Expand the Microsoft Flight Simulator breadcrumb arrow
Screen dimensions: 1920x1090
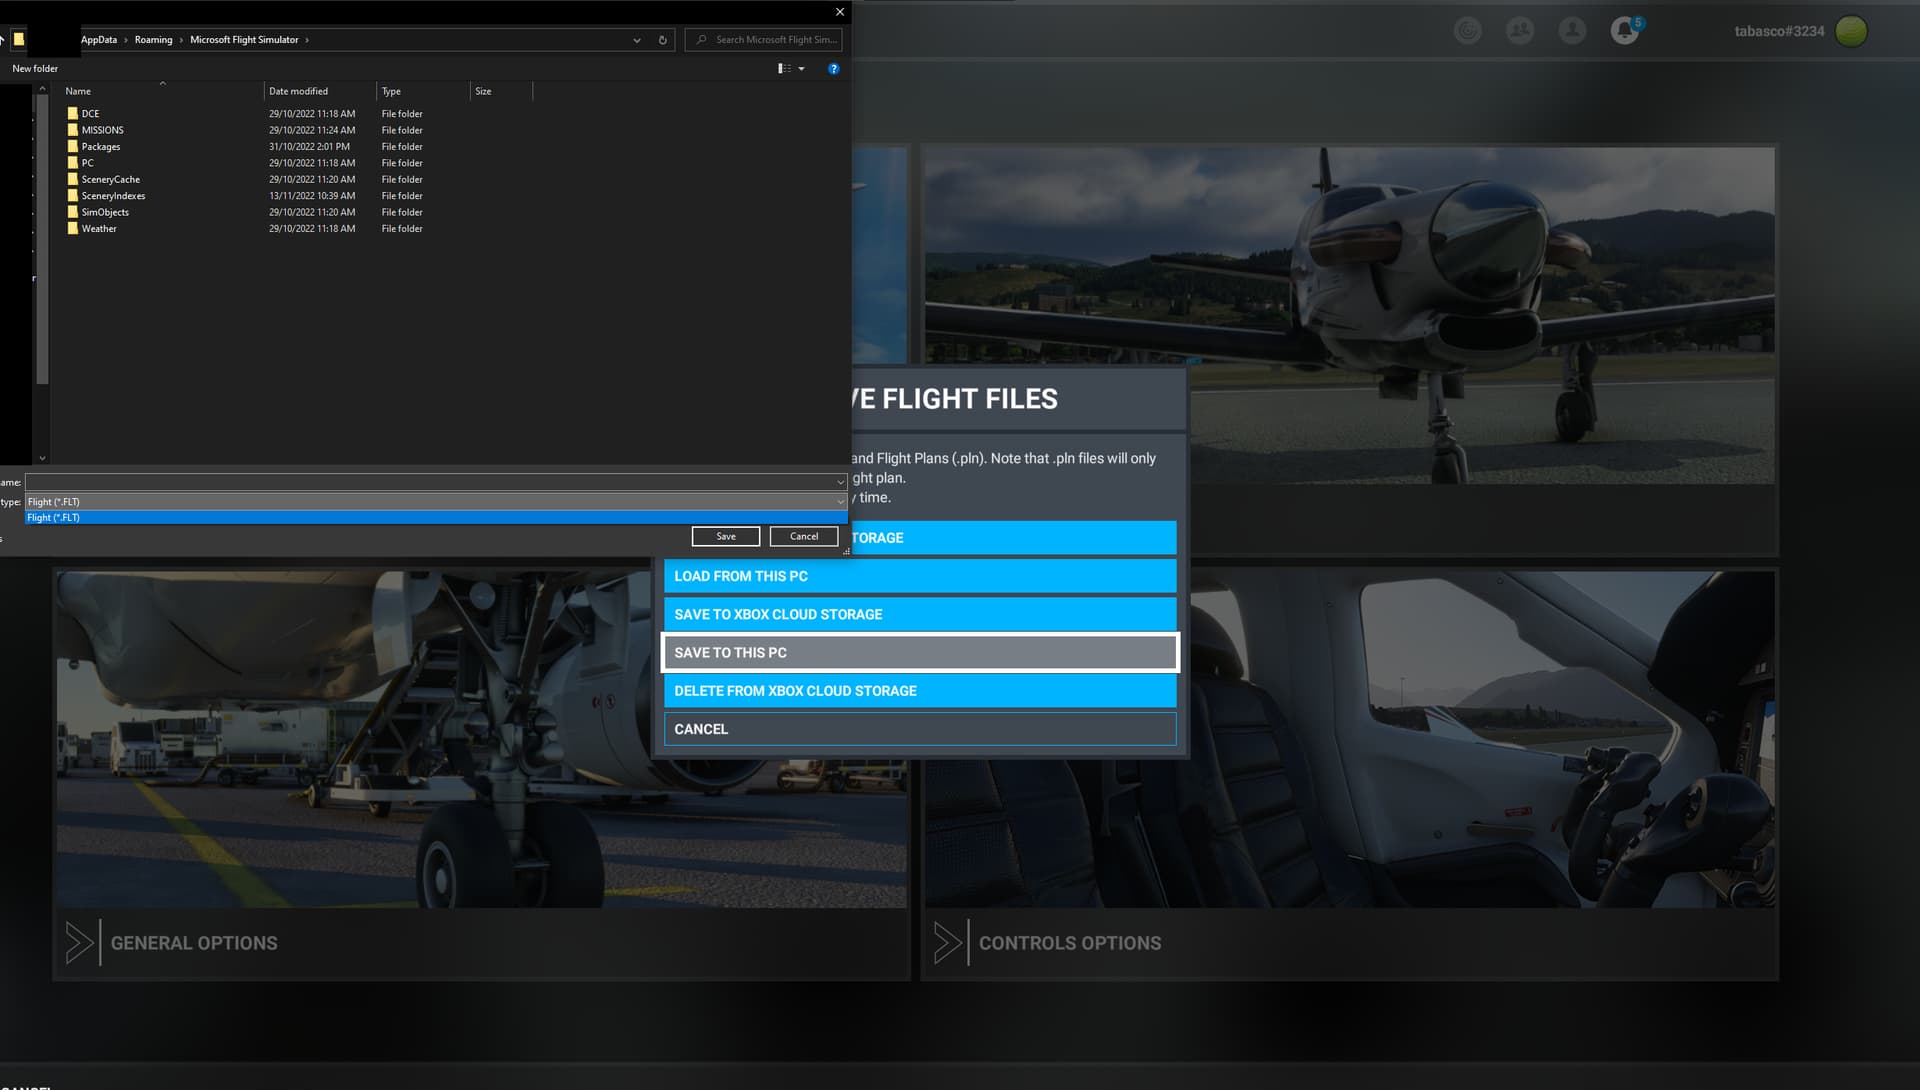point(307,40)
